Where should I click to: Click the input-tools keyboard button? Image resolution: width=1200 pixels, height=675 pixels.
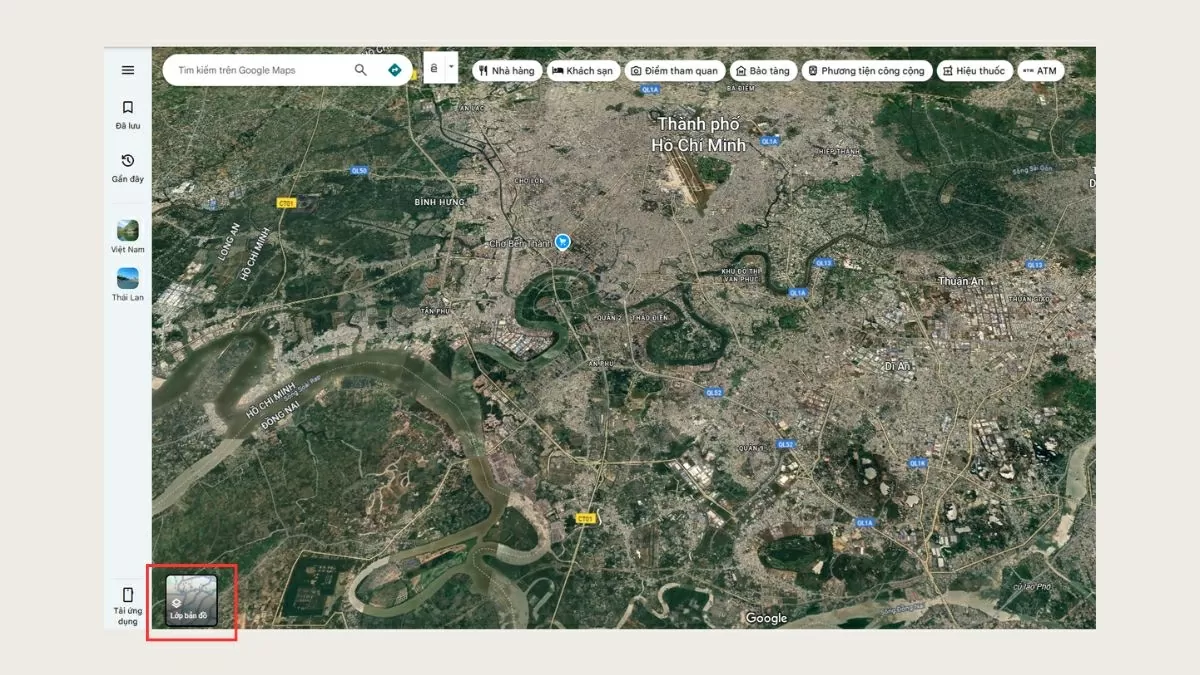point(435,68)
